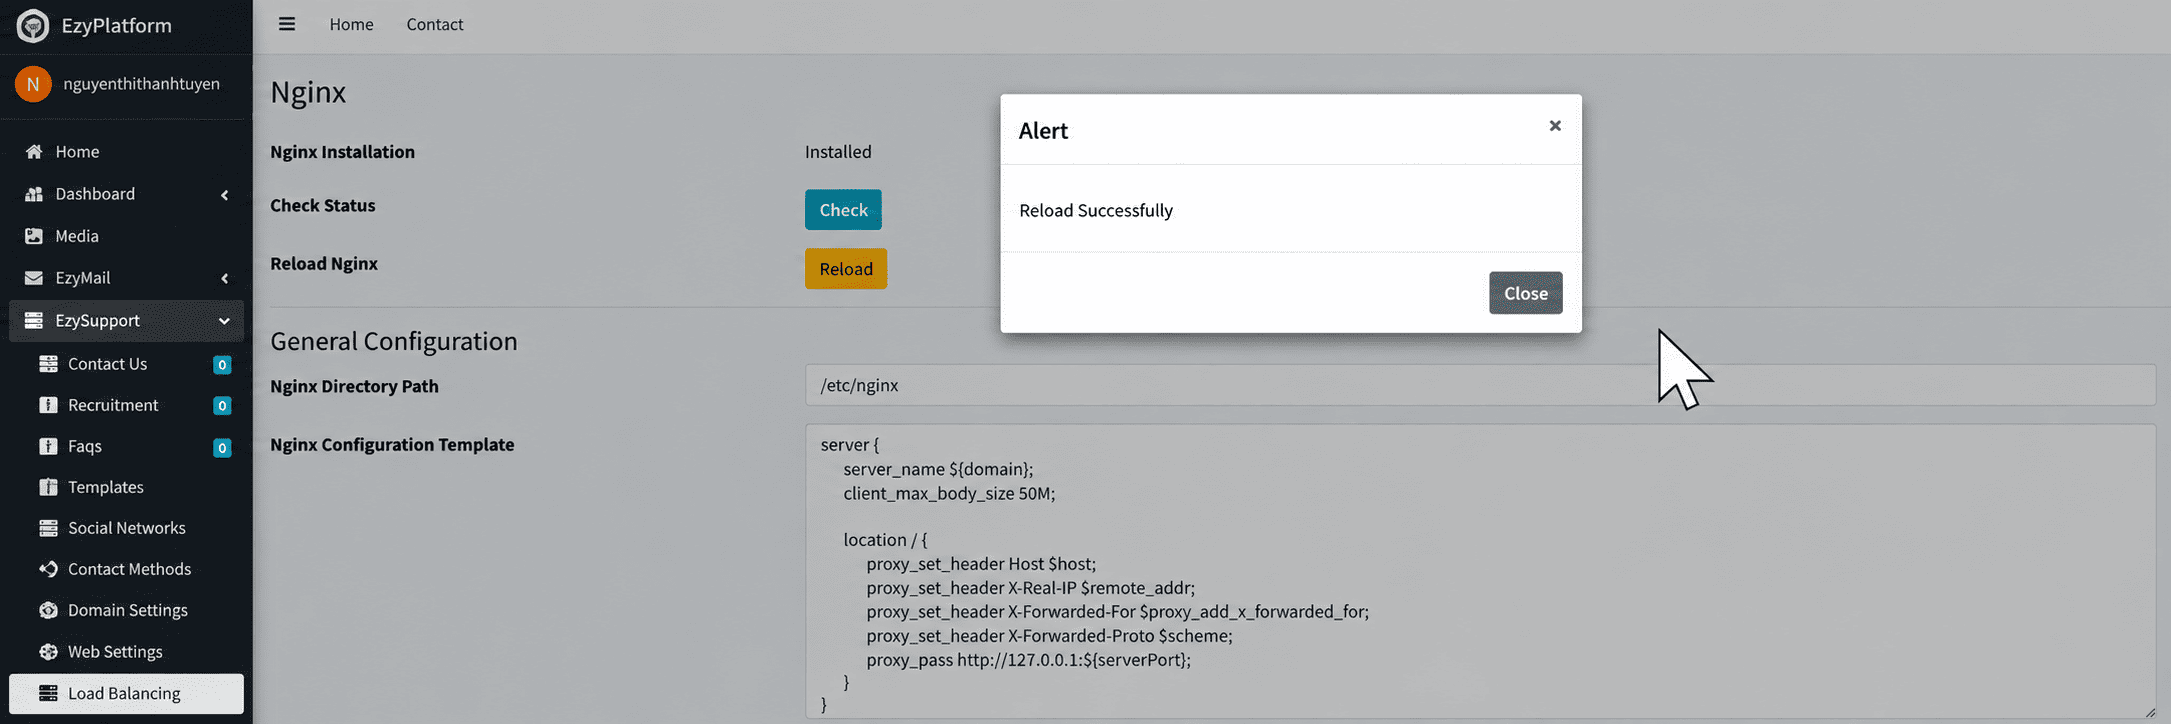
Task: Click the Contact Us item icon
Action: click(48, 364)
